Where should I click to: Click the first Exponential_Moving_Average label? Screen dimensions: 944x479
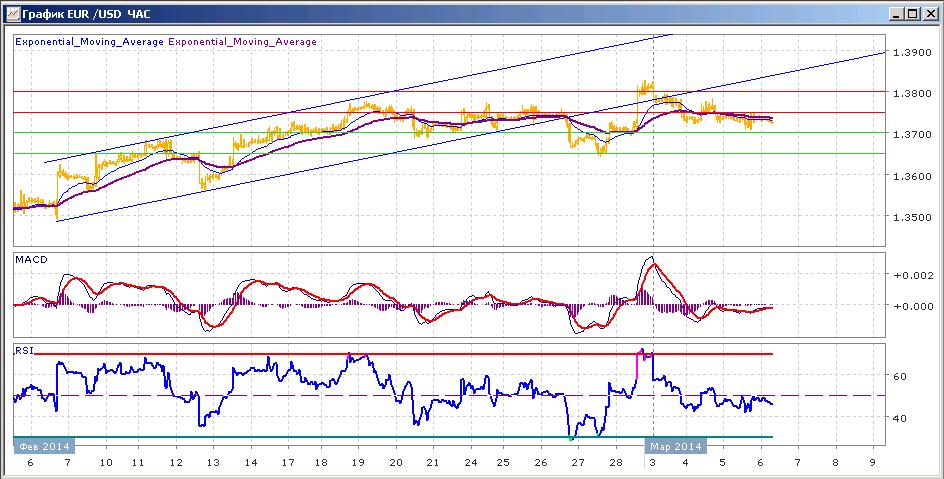[90, 42]
